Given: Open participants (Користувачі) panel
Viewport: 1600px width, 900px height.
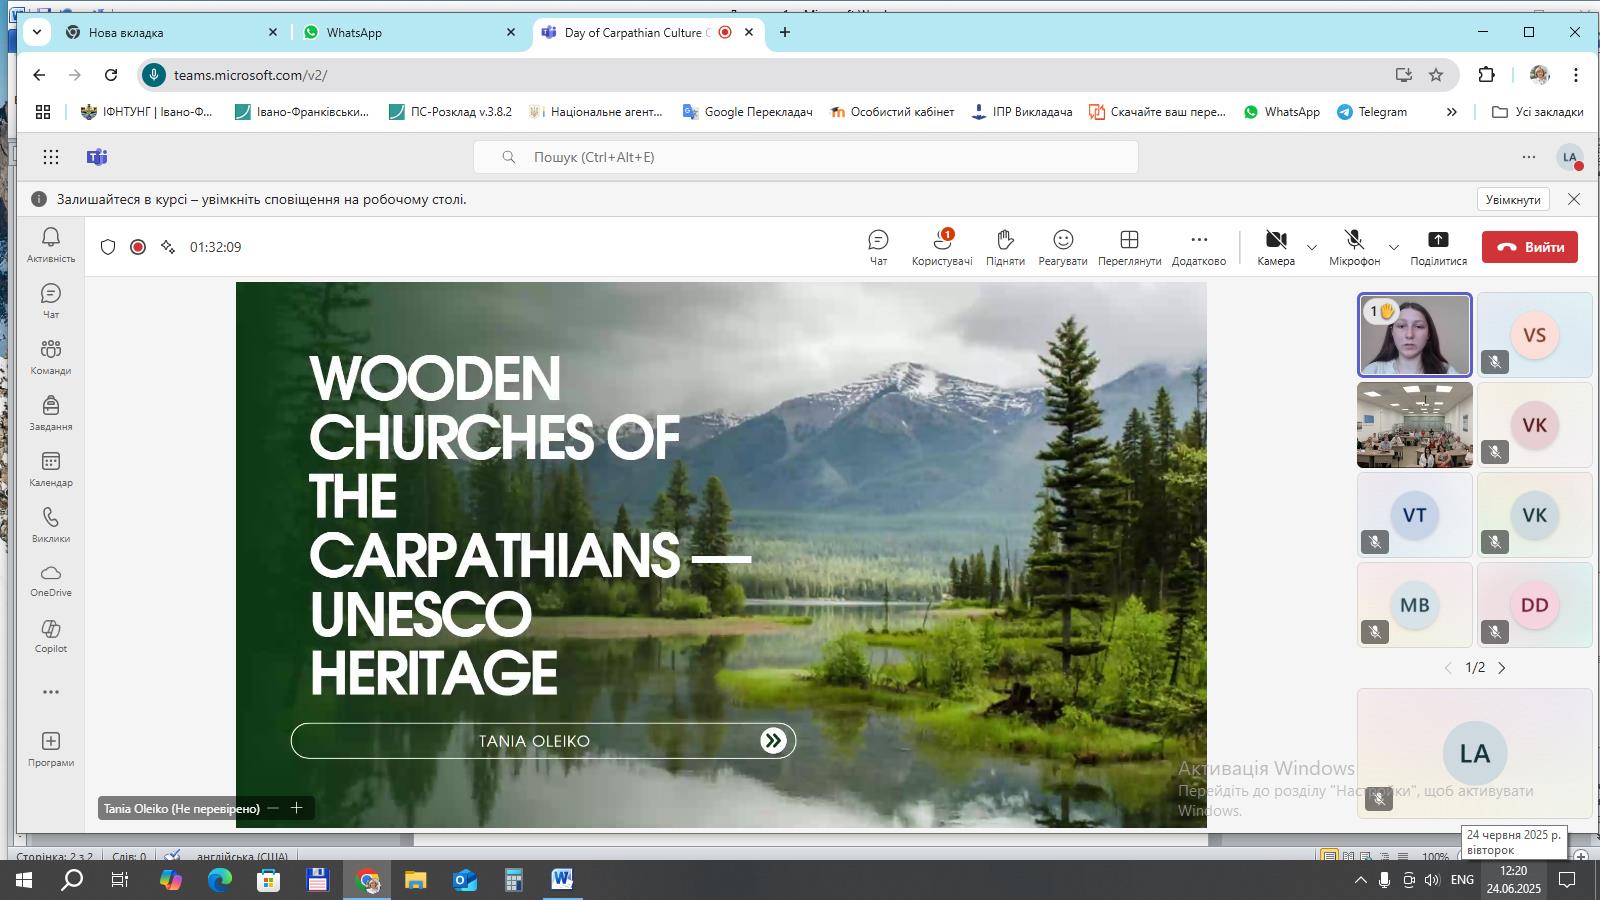Looking at the screenshot, I should tap(942, 247).
